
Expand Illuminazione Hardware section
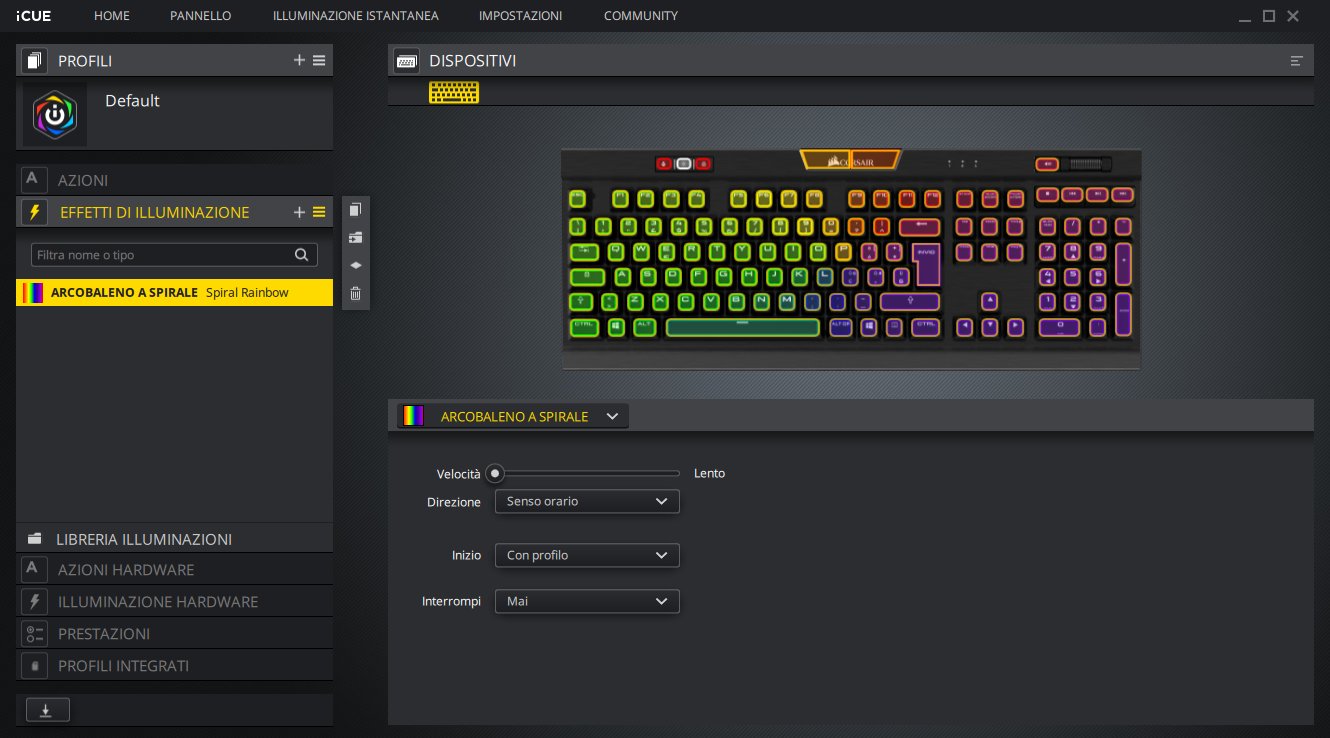point(175,602)
